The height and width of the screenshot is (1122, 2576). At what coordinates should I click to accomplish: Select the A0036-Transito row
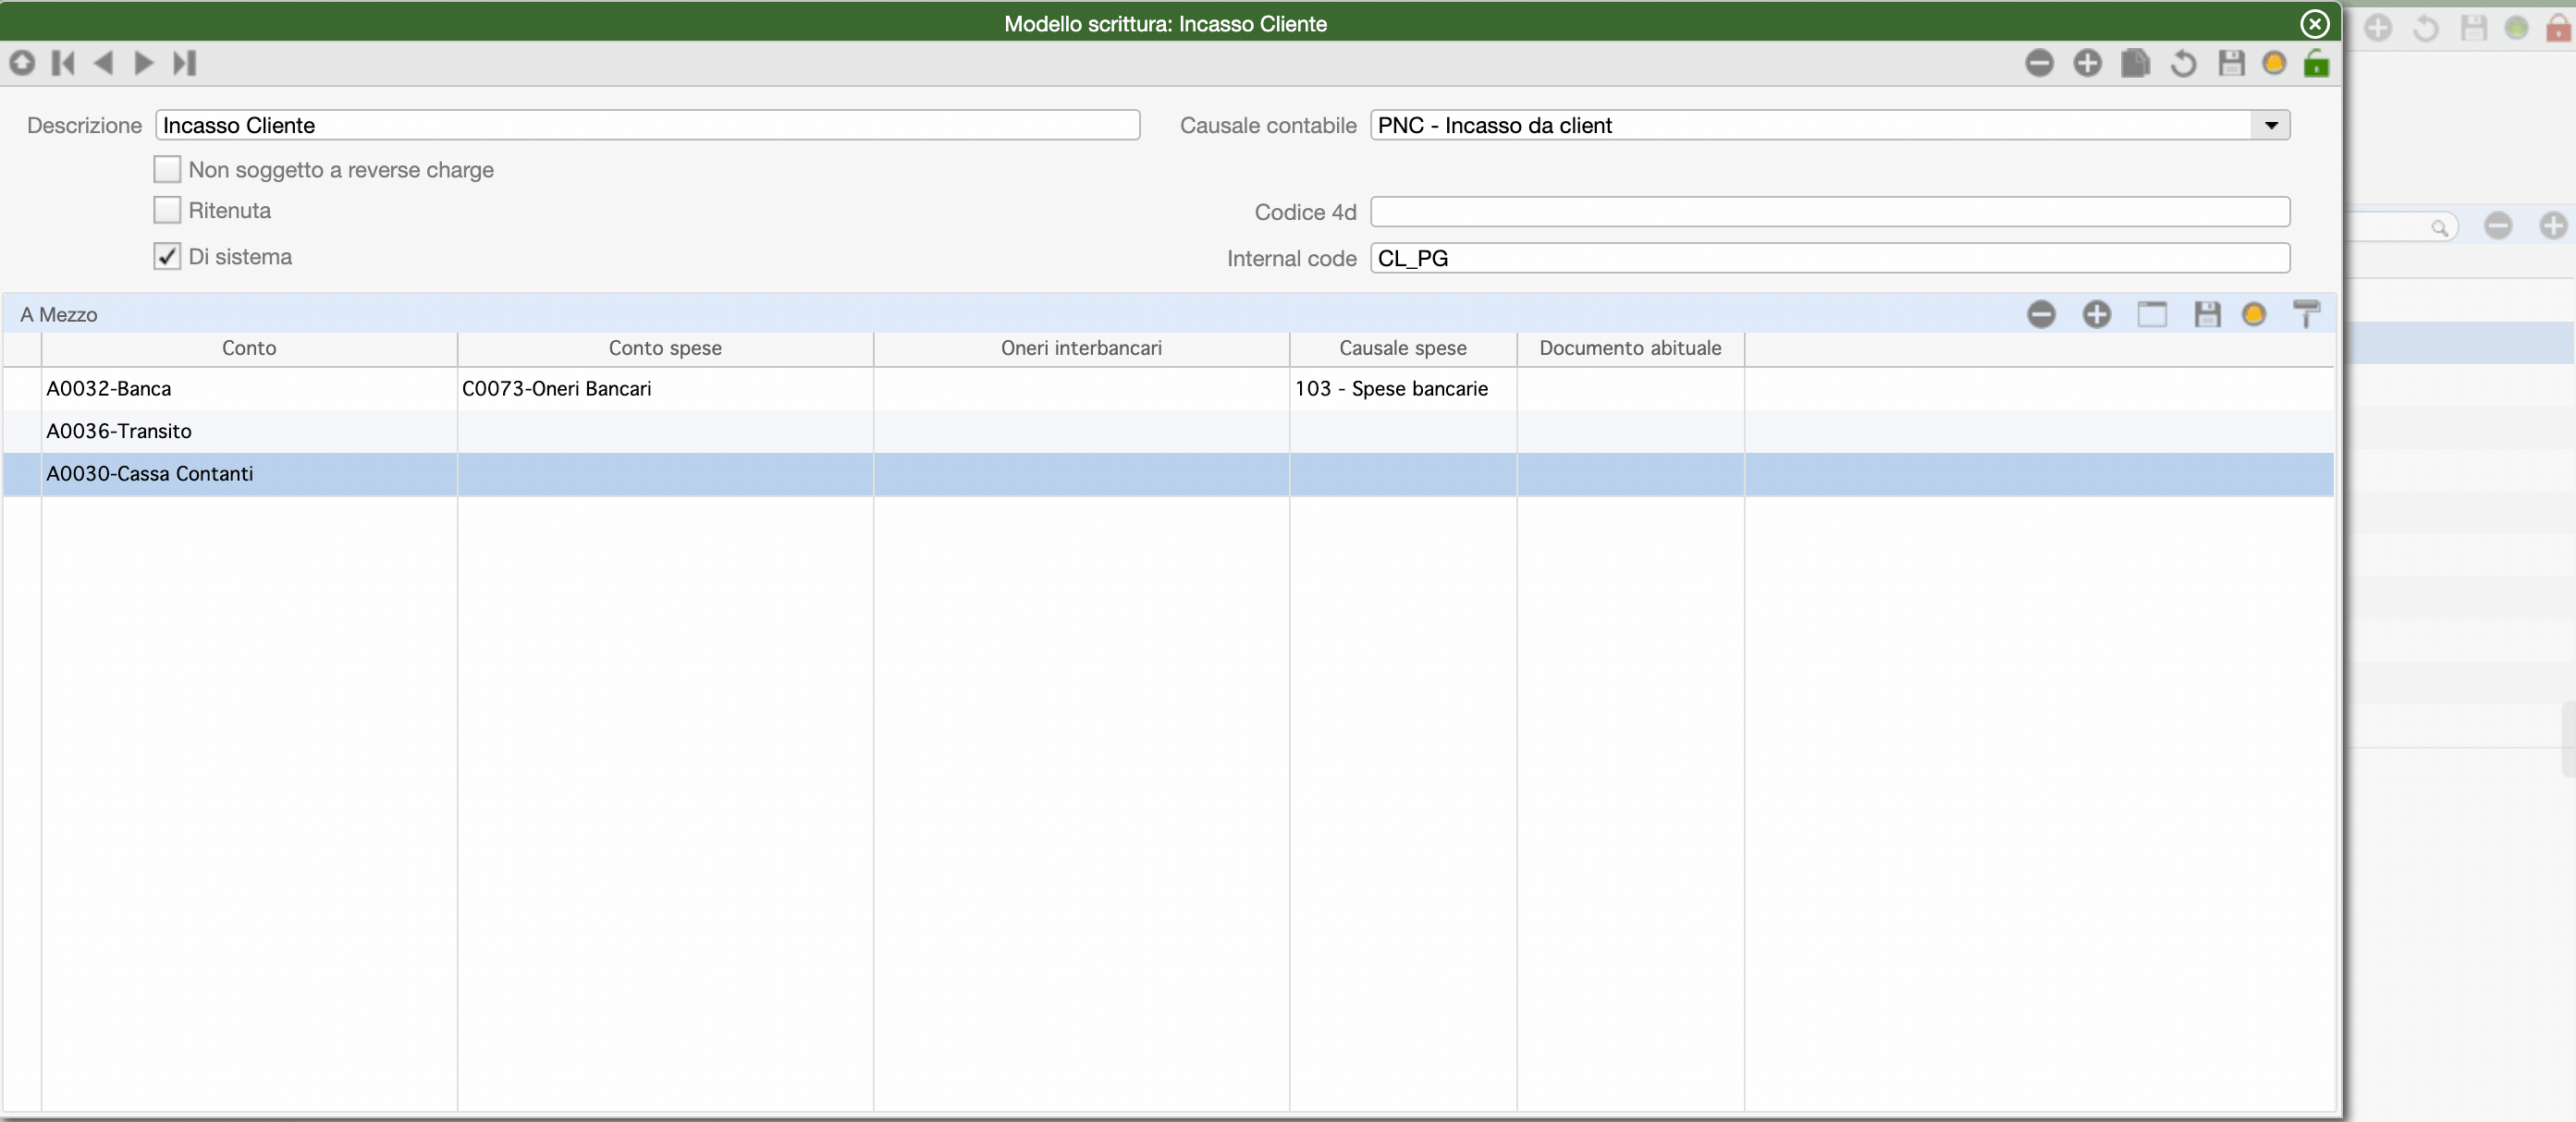click(x=1168, y=431)
